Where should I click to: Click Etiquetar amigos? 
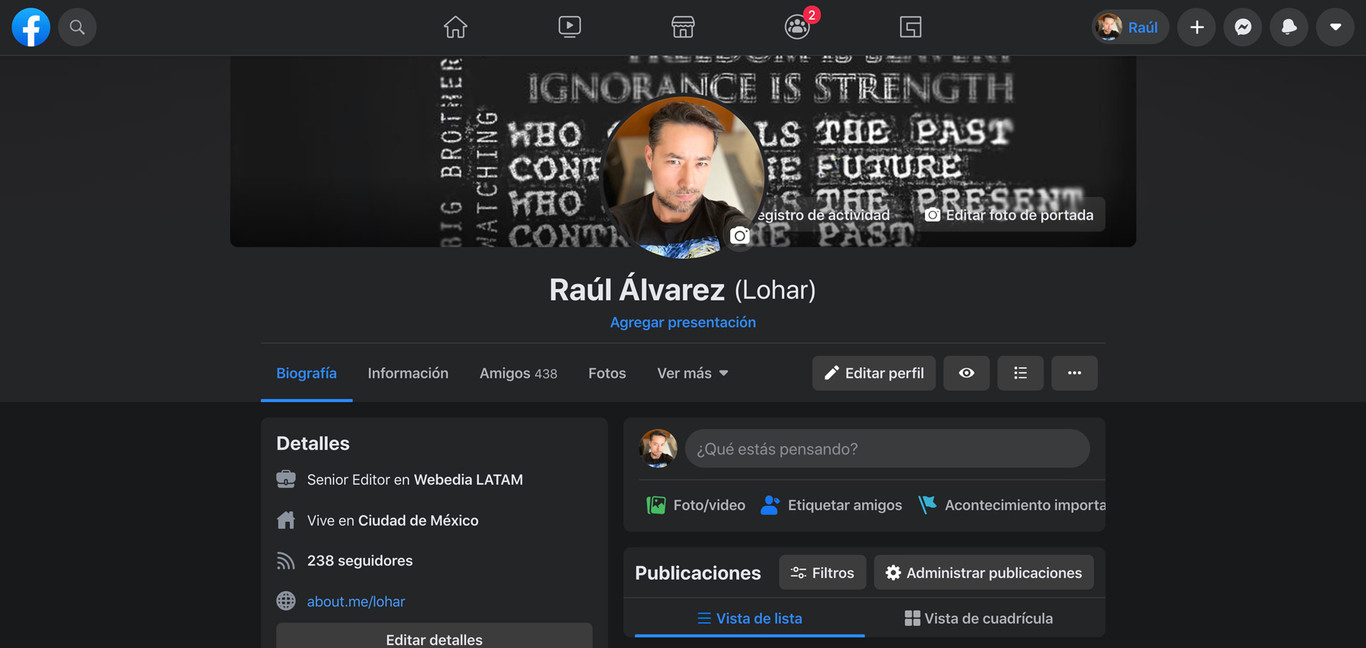coord(831,505)
